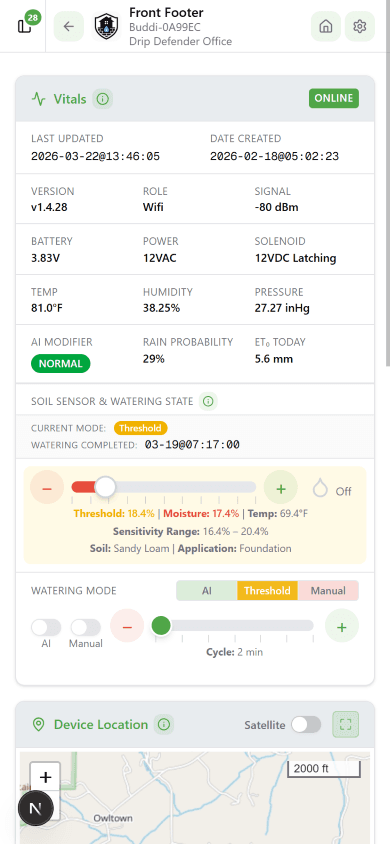Click the Device Location map pin icon

click(38, 725)
